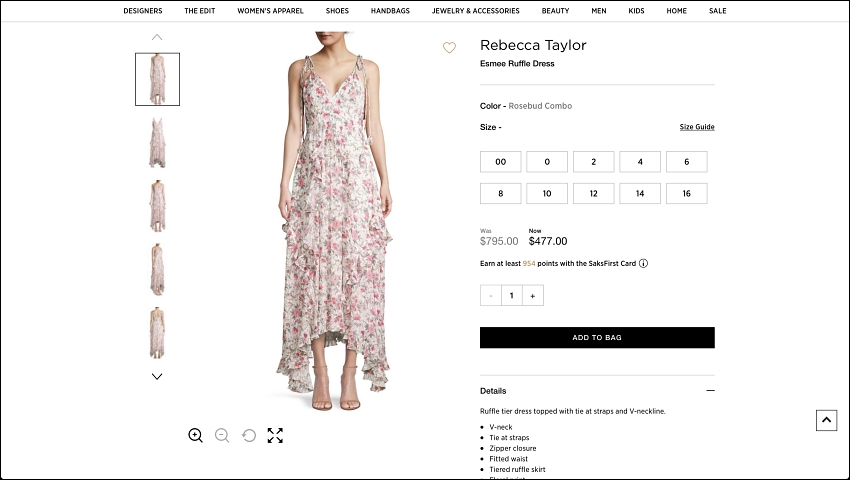
Task: Click the zoom out magnifier icon
Action: click(222, 436)
